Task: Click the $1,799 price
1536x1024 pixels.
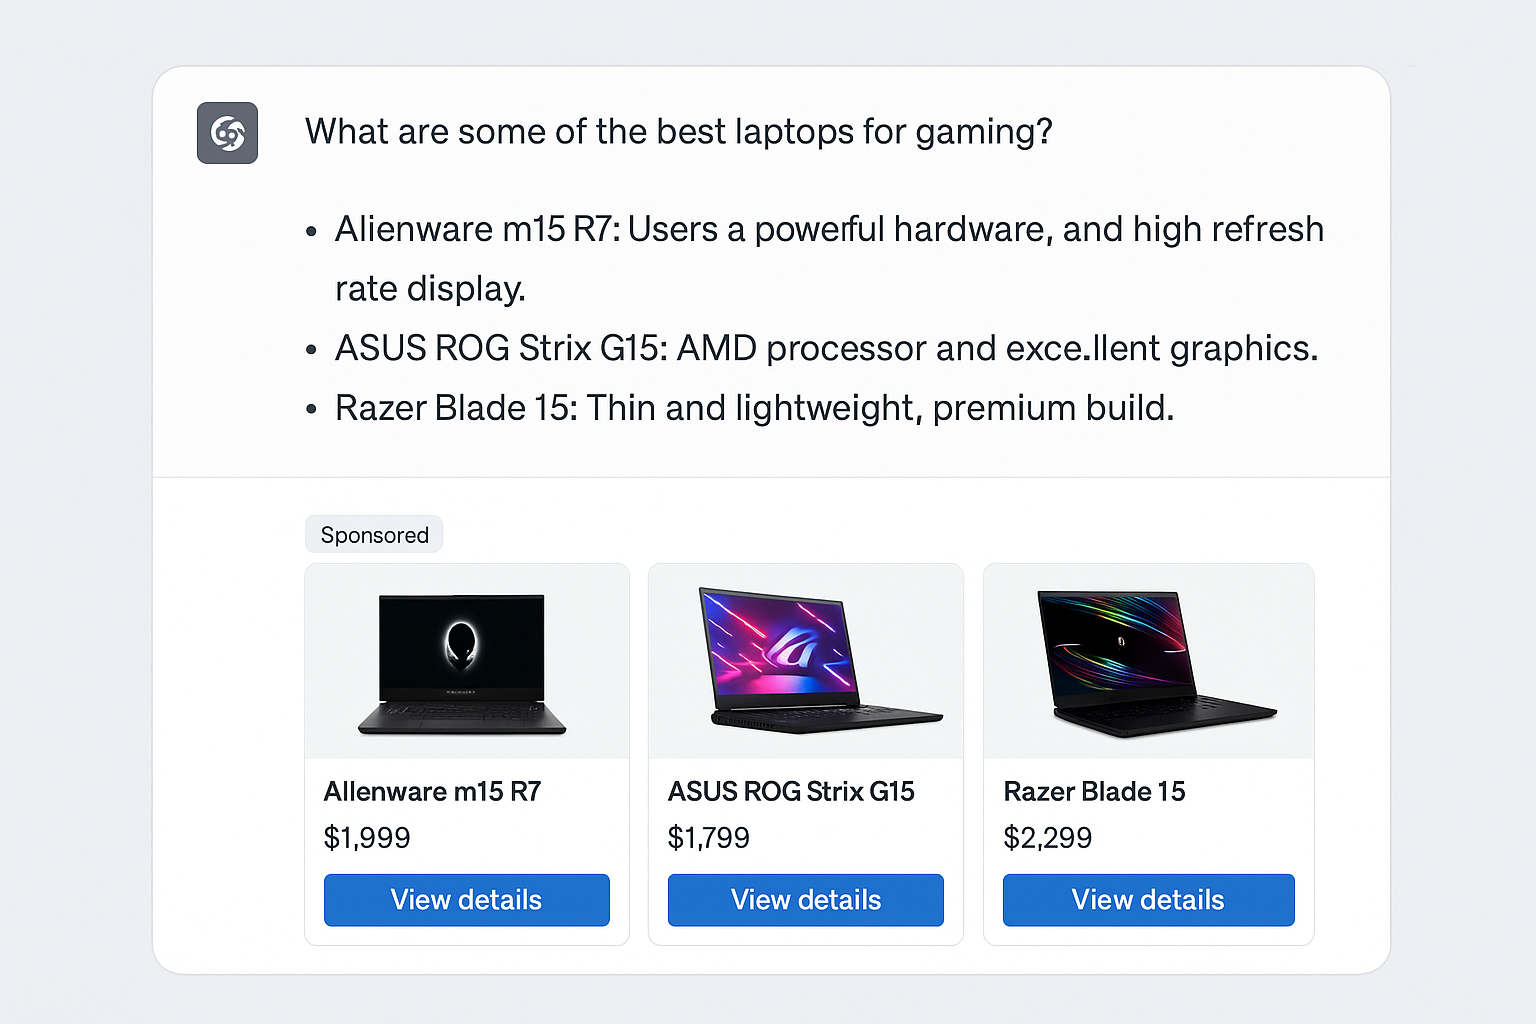Action: pos(709,838)
